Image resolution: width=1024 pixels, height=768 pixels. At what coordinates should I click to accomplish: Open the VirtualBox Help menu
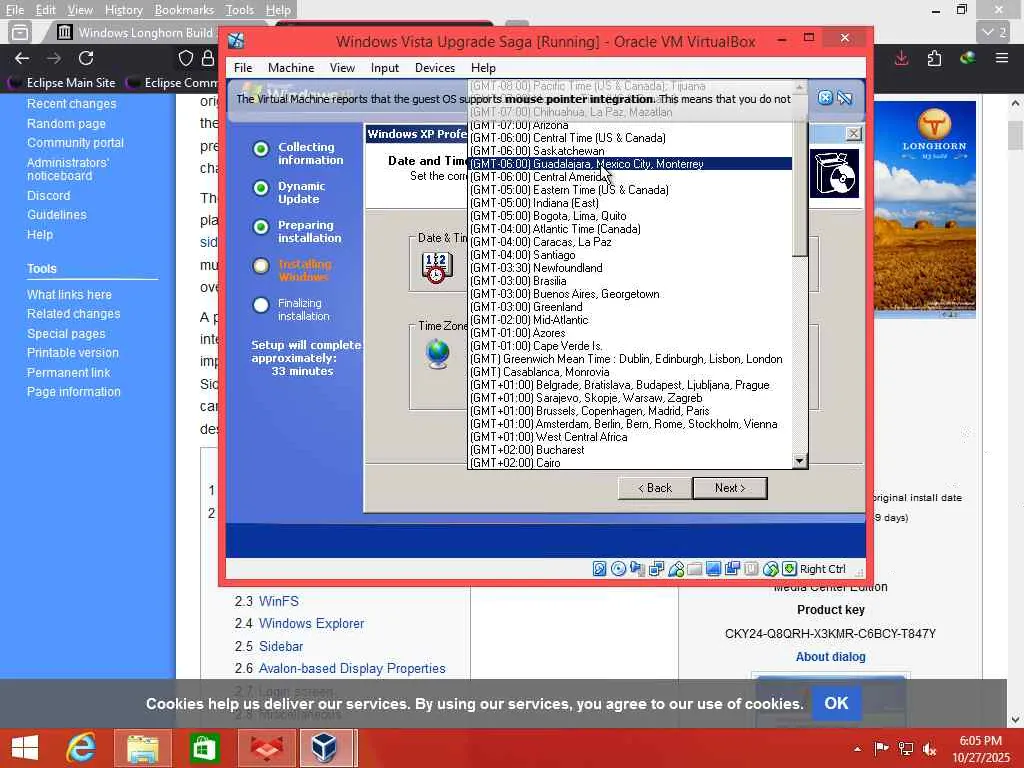[x=483, y=67]
